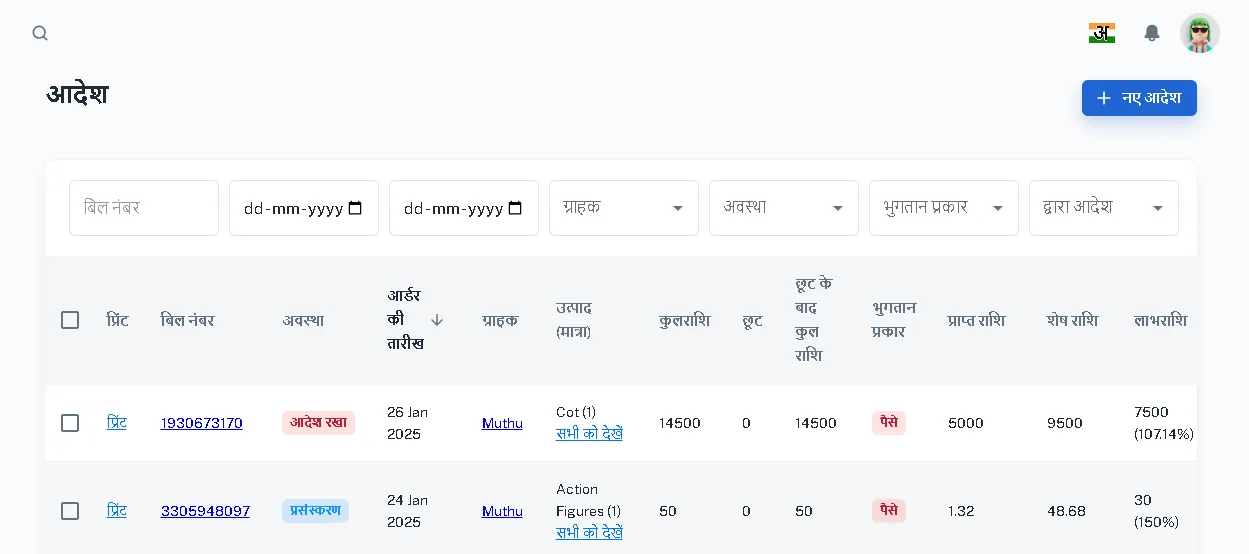Click profit value 30 (150%)
The height and width of the screenshot is (554, 1249).
click(x=1156, y=511)
